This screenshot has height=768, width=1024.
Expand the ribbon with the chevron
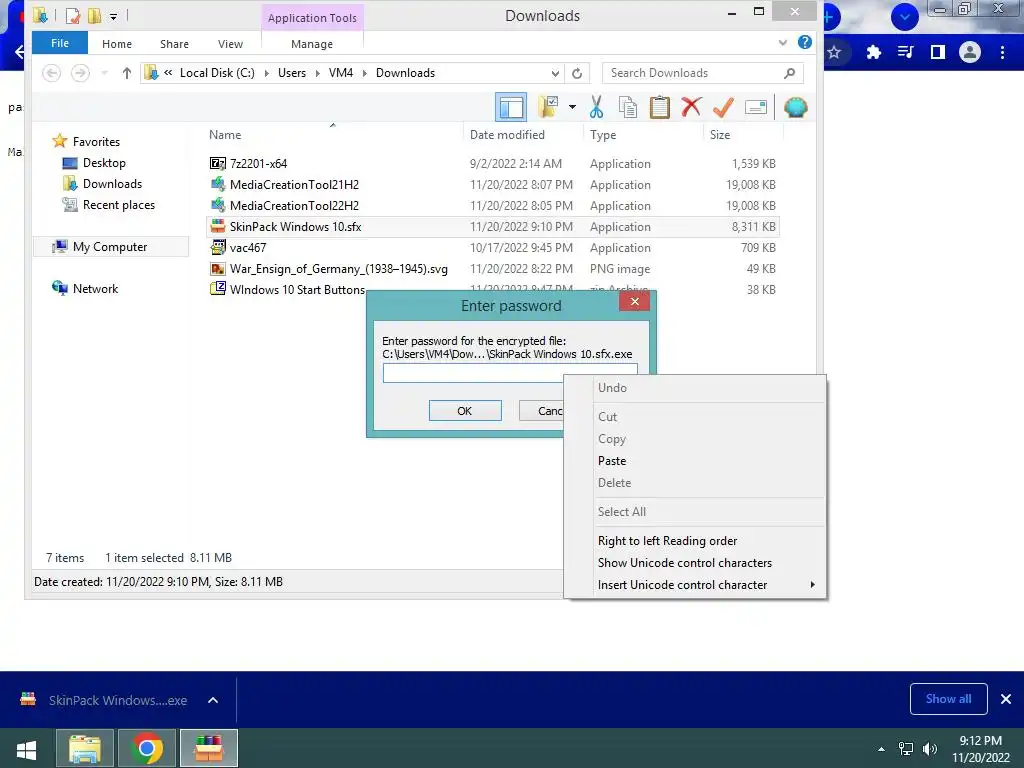782,43
